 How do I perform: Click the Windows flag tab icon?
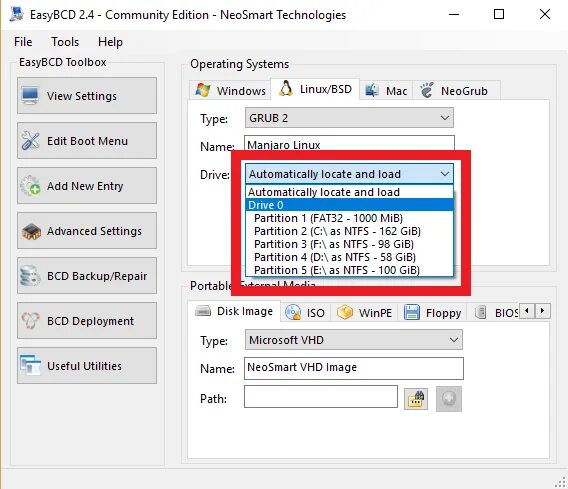pyautogui.click(x=202, y=90)
